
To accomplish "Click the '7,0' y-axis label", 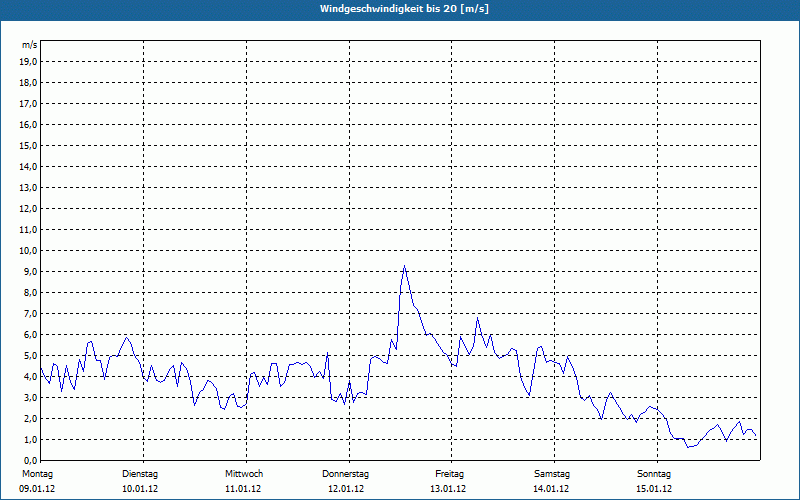I will coord(30,314).
